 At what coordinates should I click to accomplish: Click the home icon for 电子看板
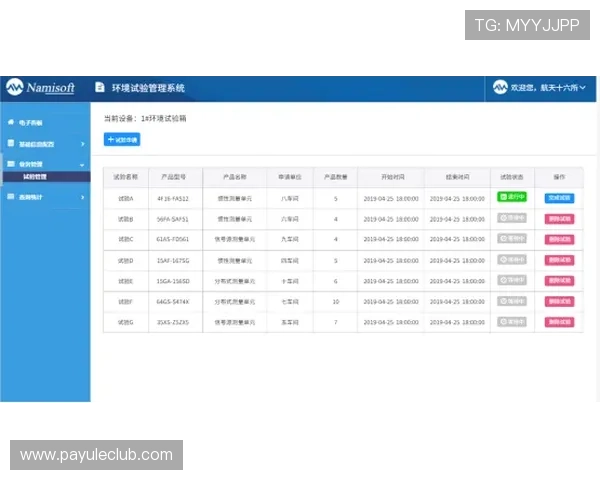tap(10, 123)
